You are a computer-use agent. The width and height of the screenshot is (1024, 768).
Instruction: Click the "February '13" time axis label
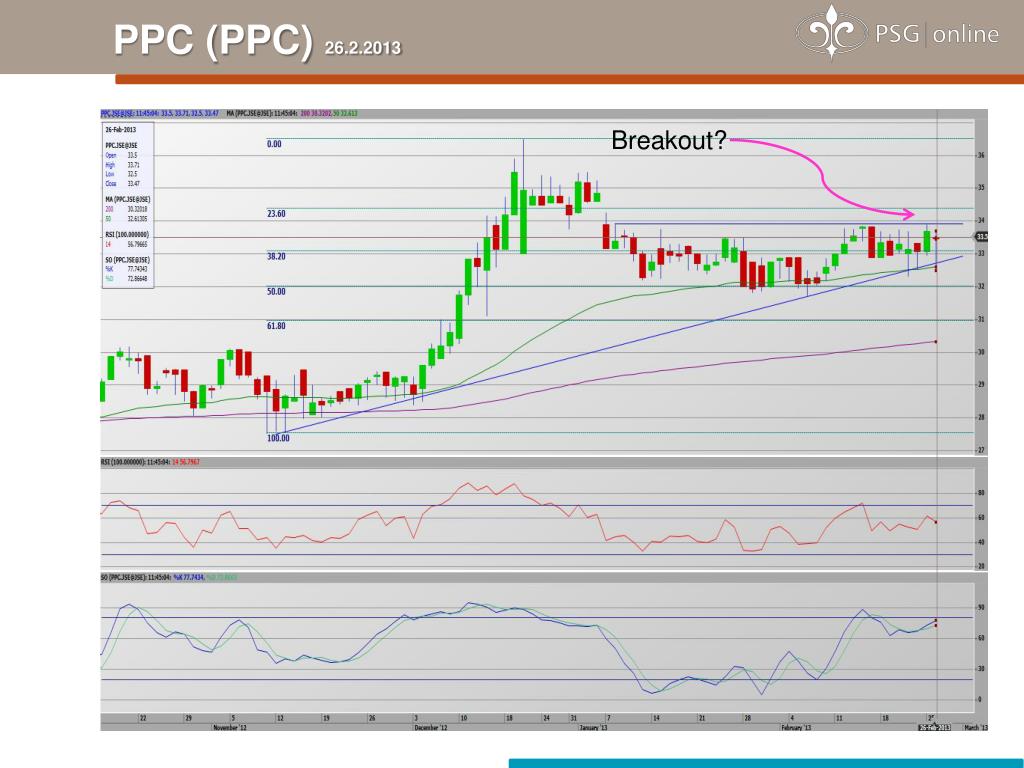coord(796,727)
